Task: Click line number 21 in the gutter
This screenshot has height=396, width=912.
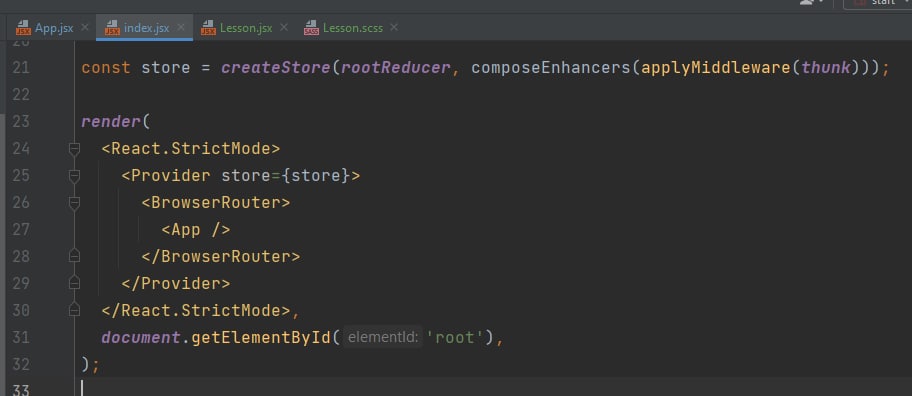Action: (x=20, y=68)
